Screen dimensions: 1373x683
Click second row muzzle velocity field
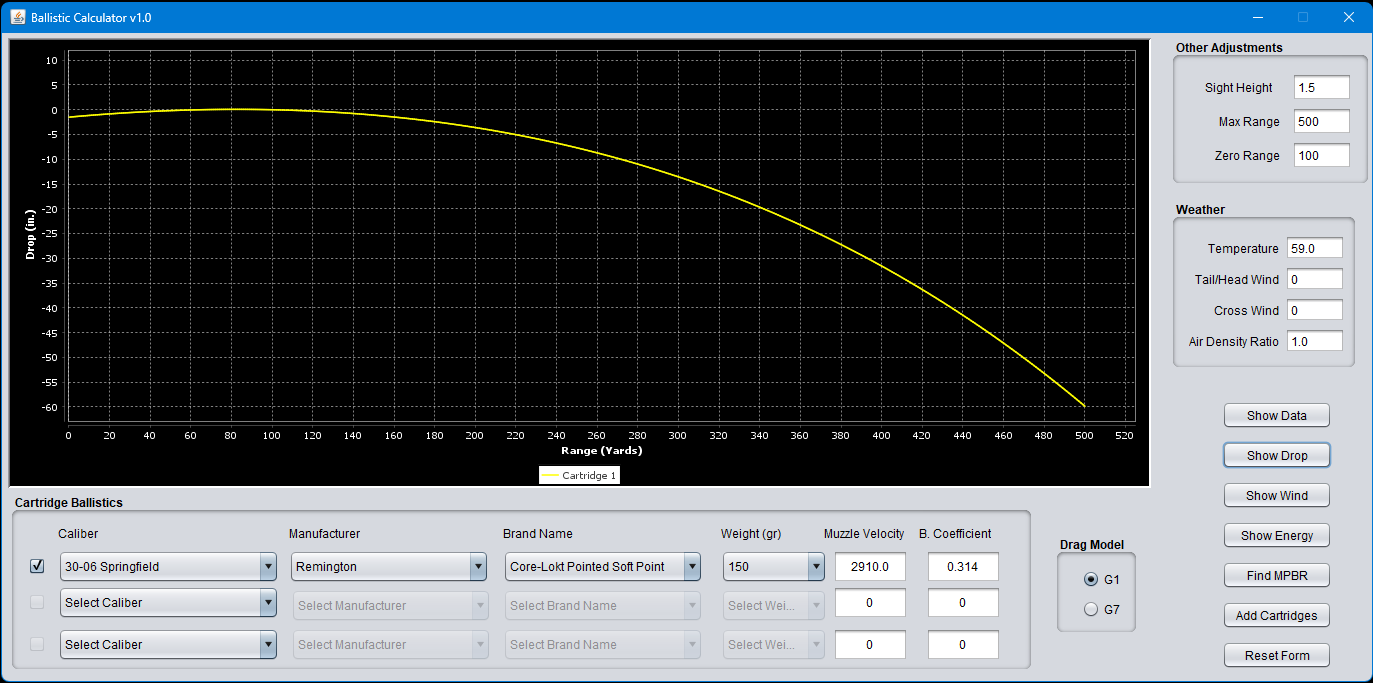tap(870, 603)
